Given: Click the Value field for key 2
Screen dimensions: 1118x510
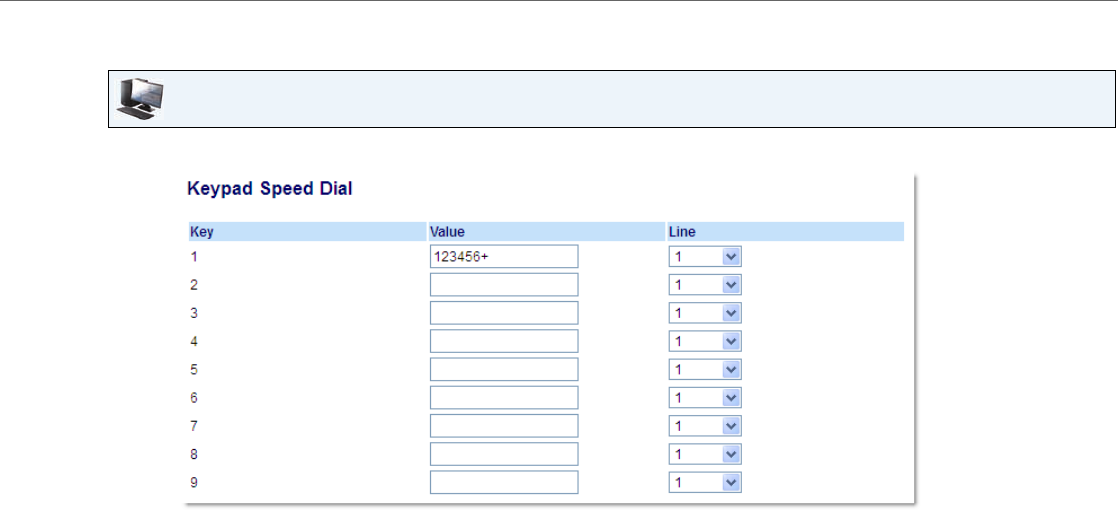Looking at the screenshot, I should point(503,285).
